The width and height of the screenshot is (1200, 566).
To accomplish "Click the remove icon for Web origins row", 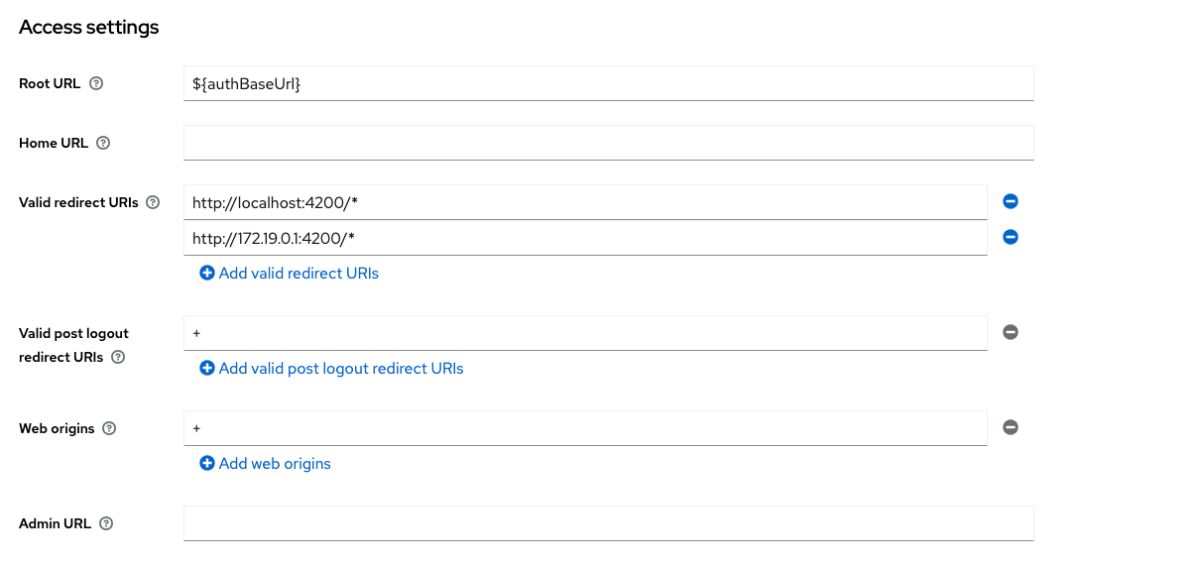I will pyautogui.click(x=1010, y=428).
